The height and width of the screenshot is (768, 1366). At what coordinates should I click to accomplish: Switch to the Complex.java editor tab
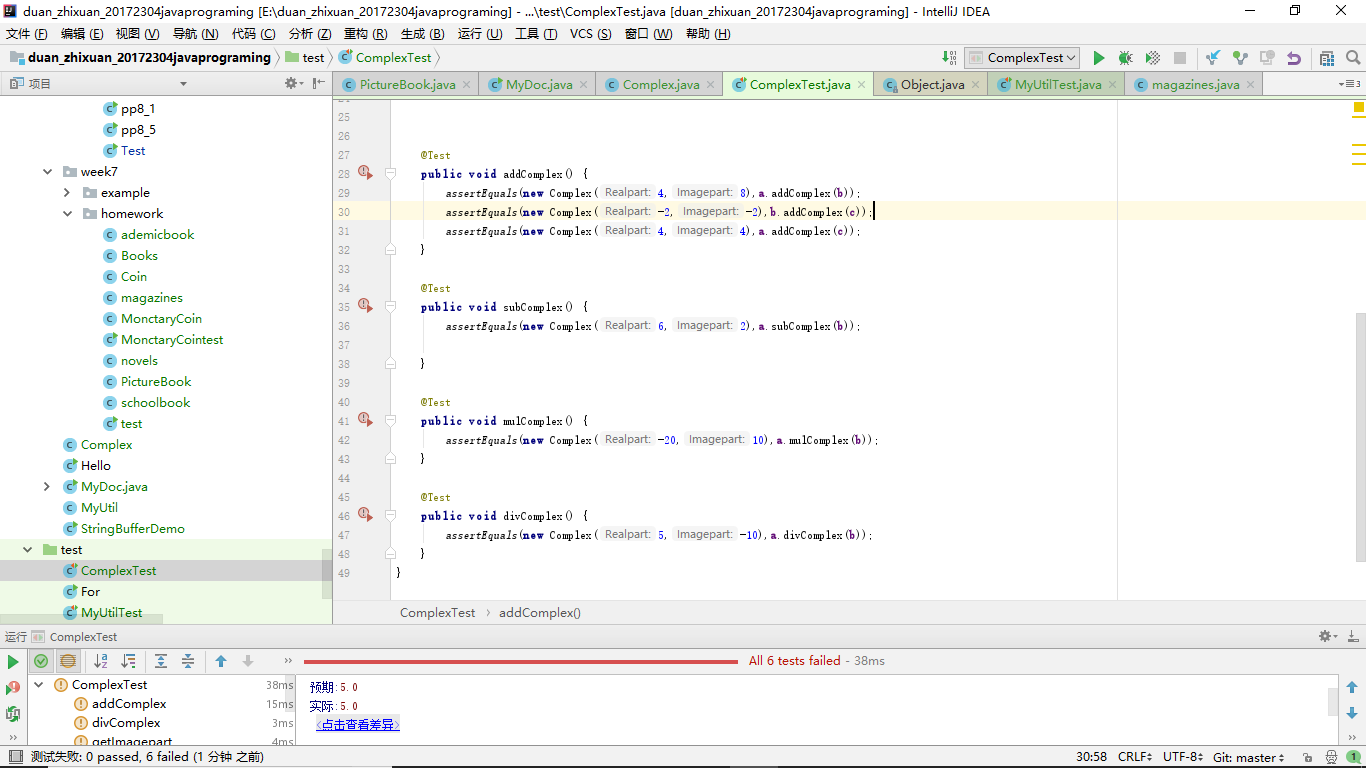click(x=660, y=85)
